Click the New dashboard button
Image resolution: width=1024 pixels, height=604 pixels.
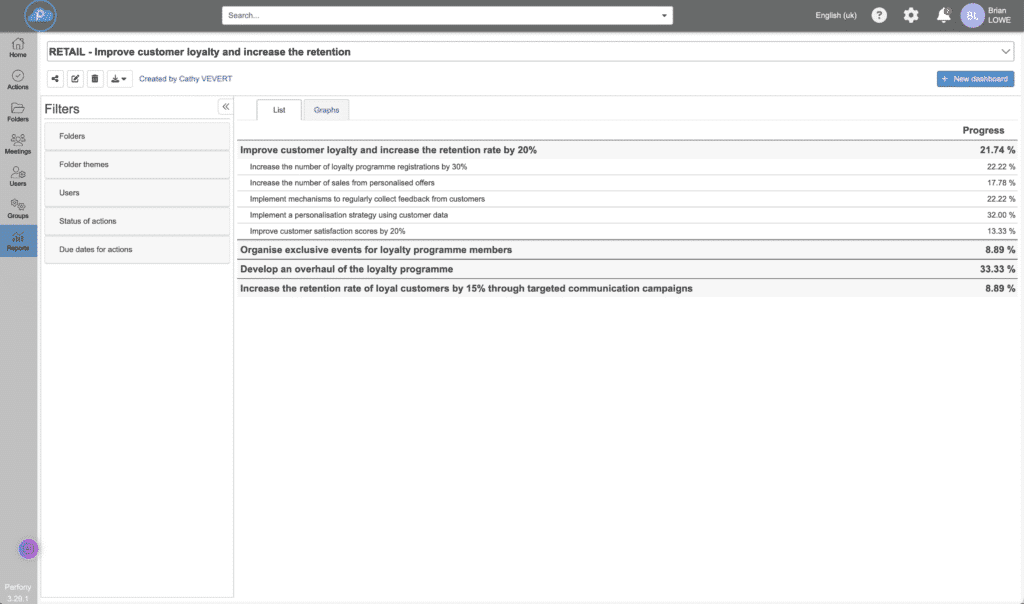tap(975, 79)
